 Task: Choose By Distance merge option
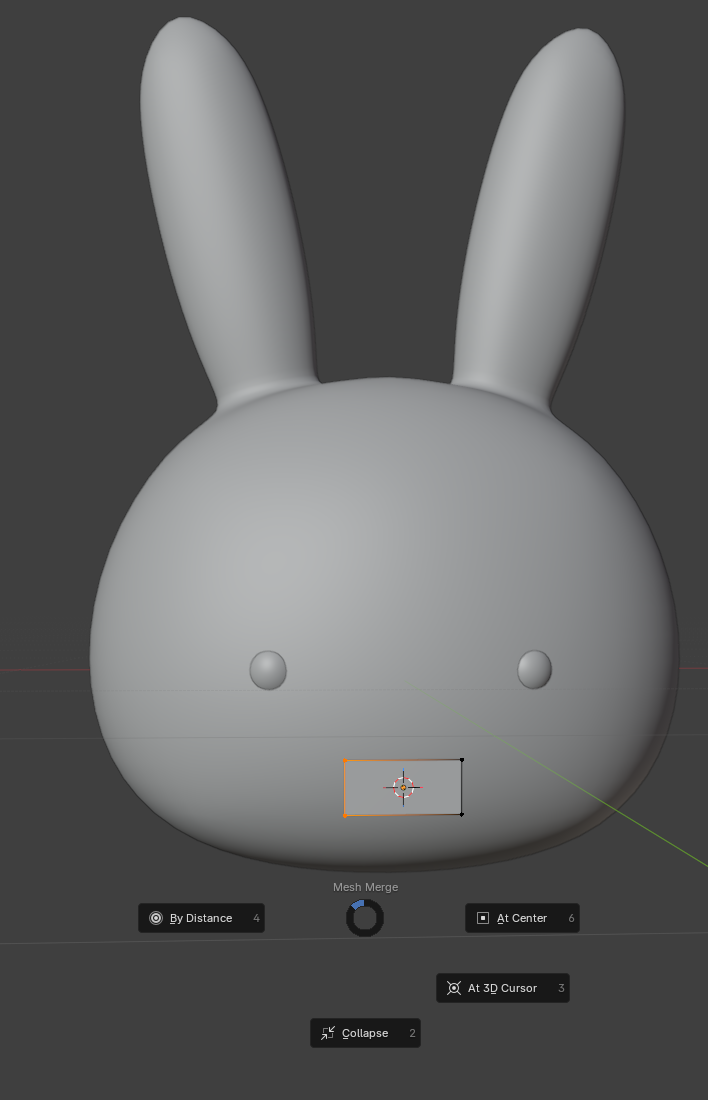[201, 918]
